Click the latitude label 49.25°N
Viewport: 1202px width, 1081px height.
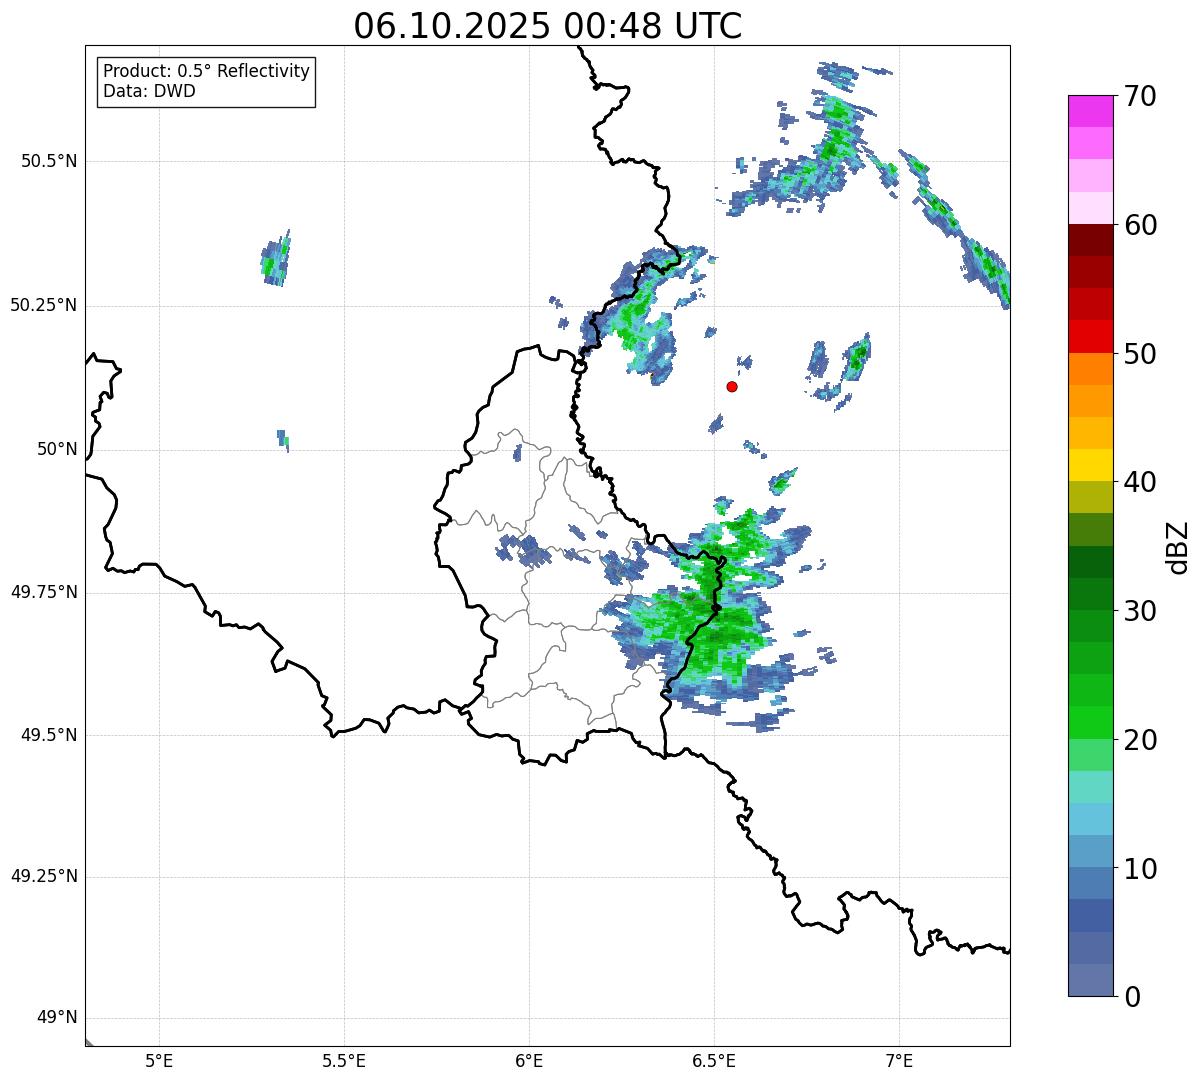point(44,876)
